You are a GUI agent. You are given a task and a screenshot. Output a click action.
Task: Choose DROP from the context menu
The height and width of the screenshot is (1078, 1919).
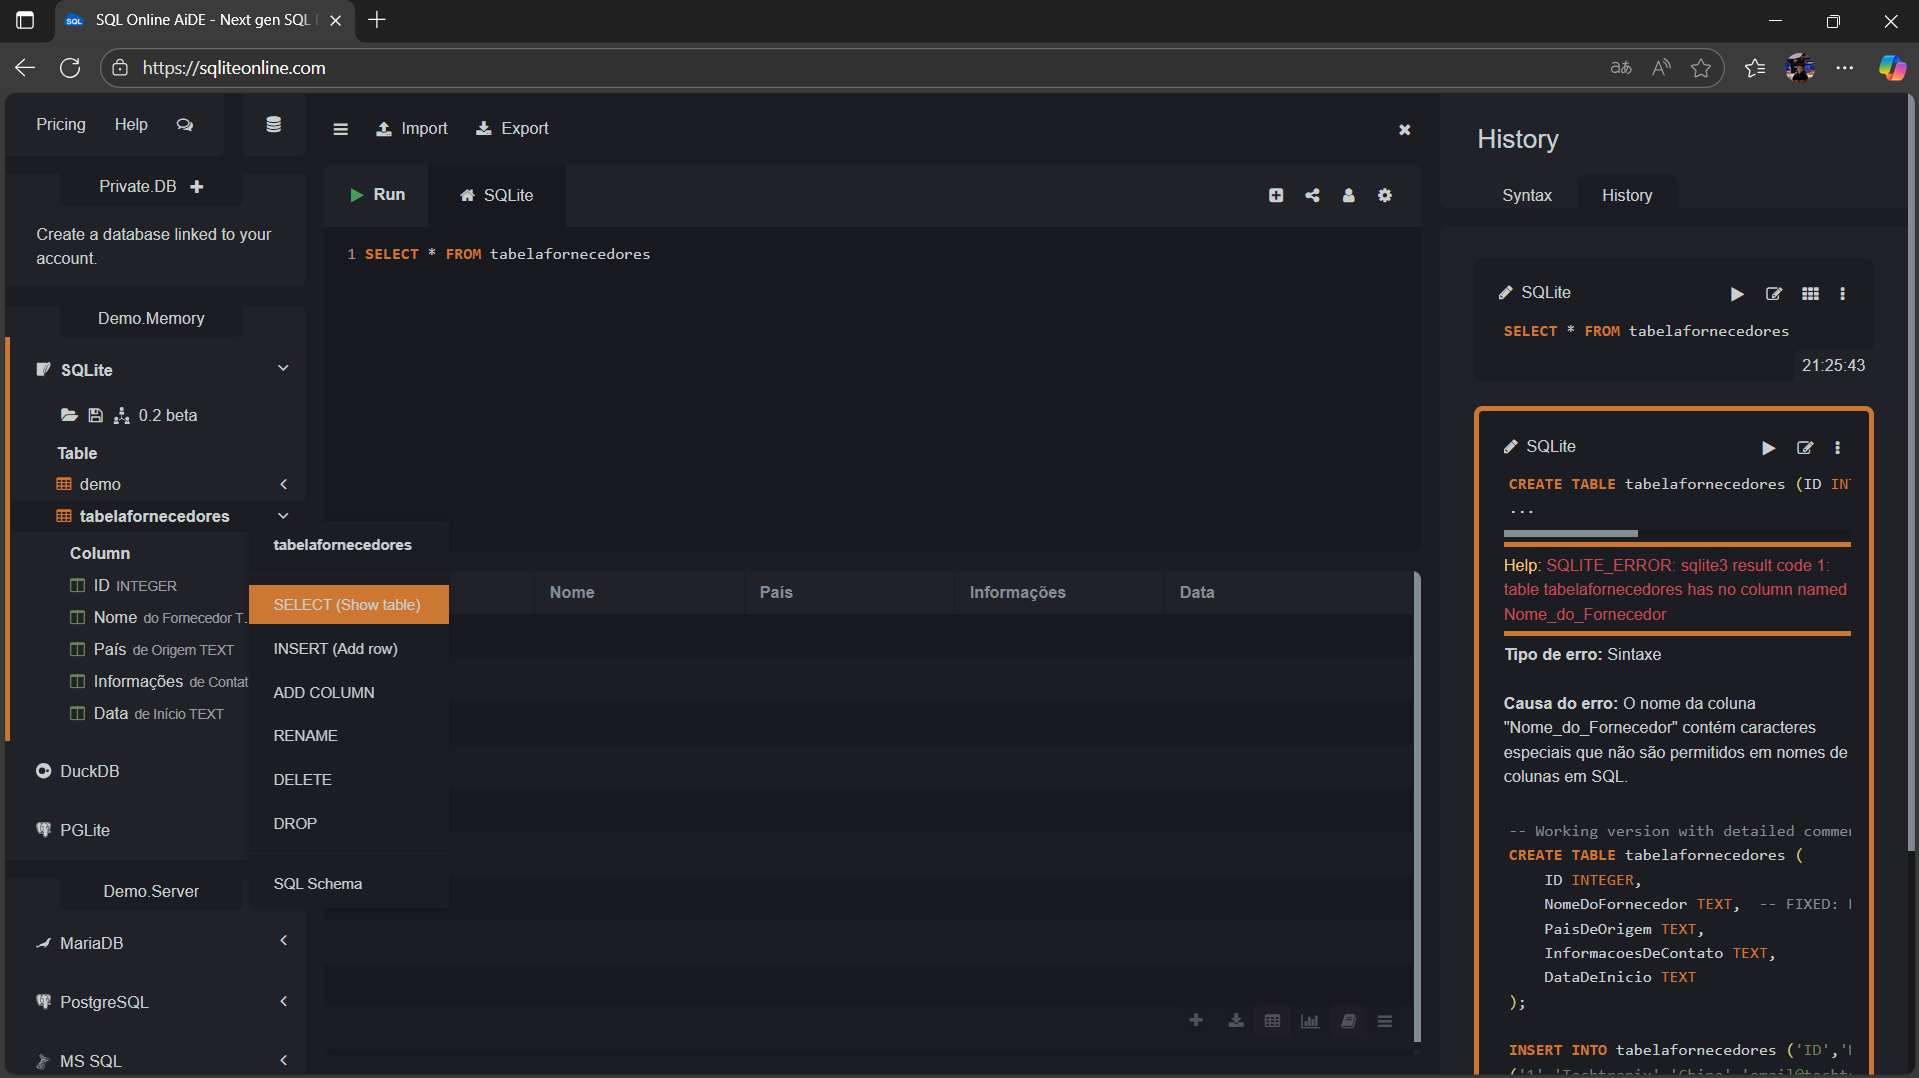click(348, 824)
